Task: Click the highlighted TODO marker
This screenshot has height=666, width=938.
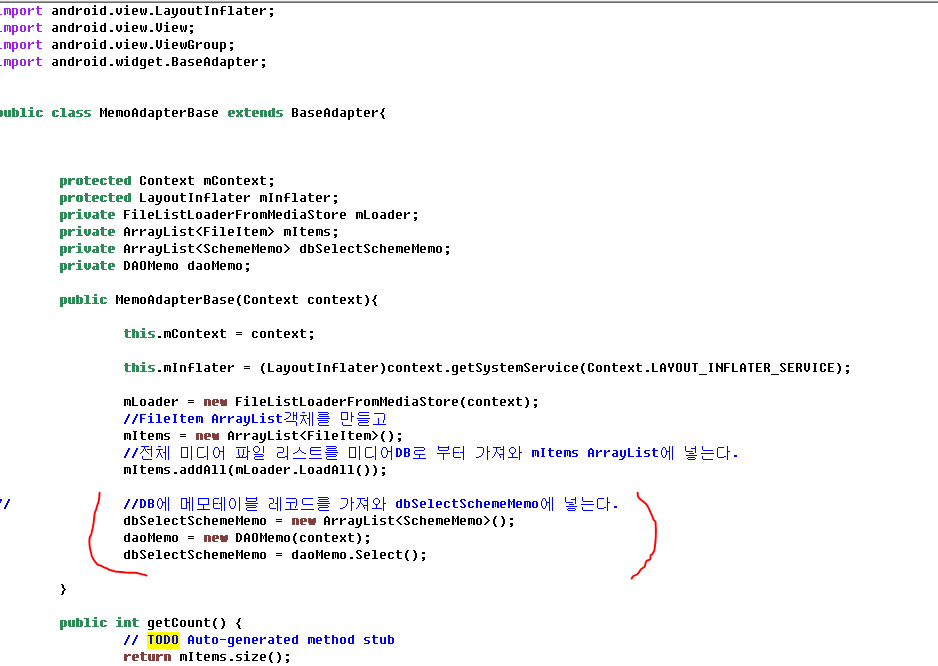Action: 163,640
